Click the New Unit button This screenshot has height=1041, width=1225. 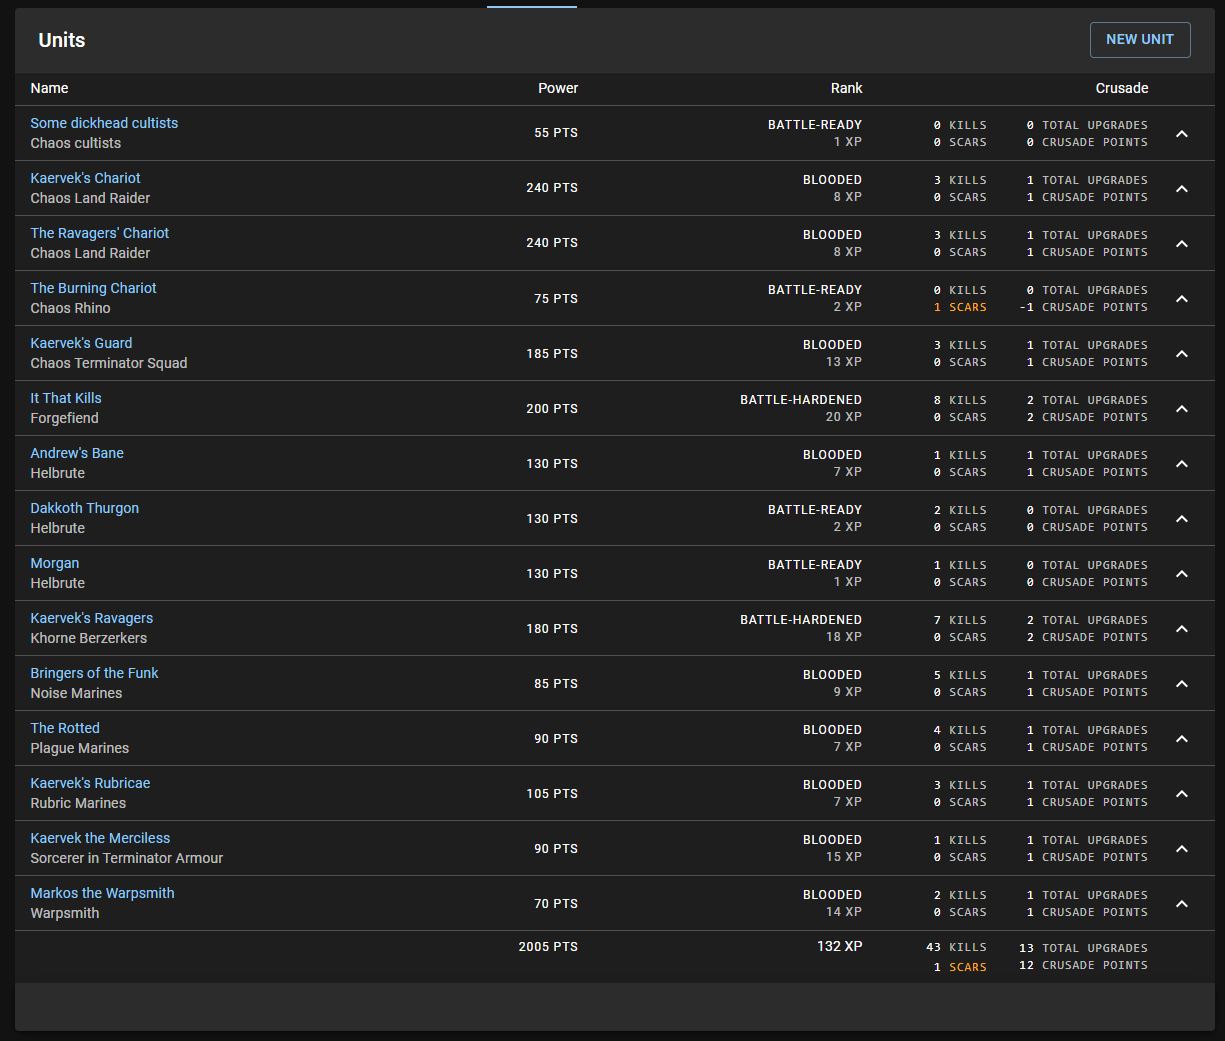1139,40
